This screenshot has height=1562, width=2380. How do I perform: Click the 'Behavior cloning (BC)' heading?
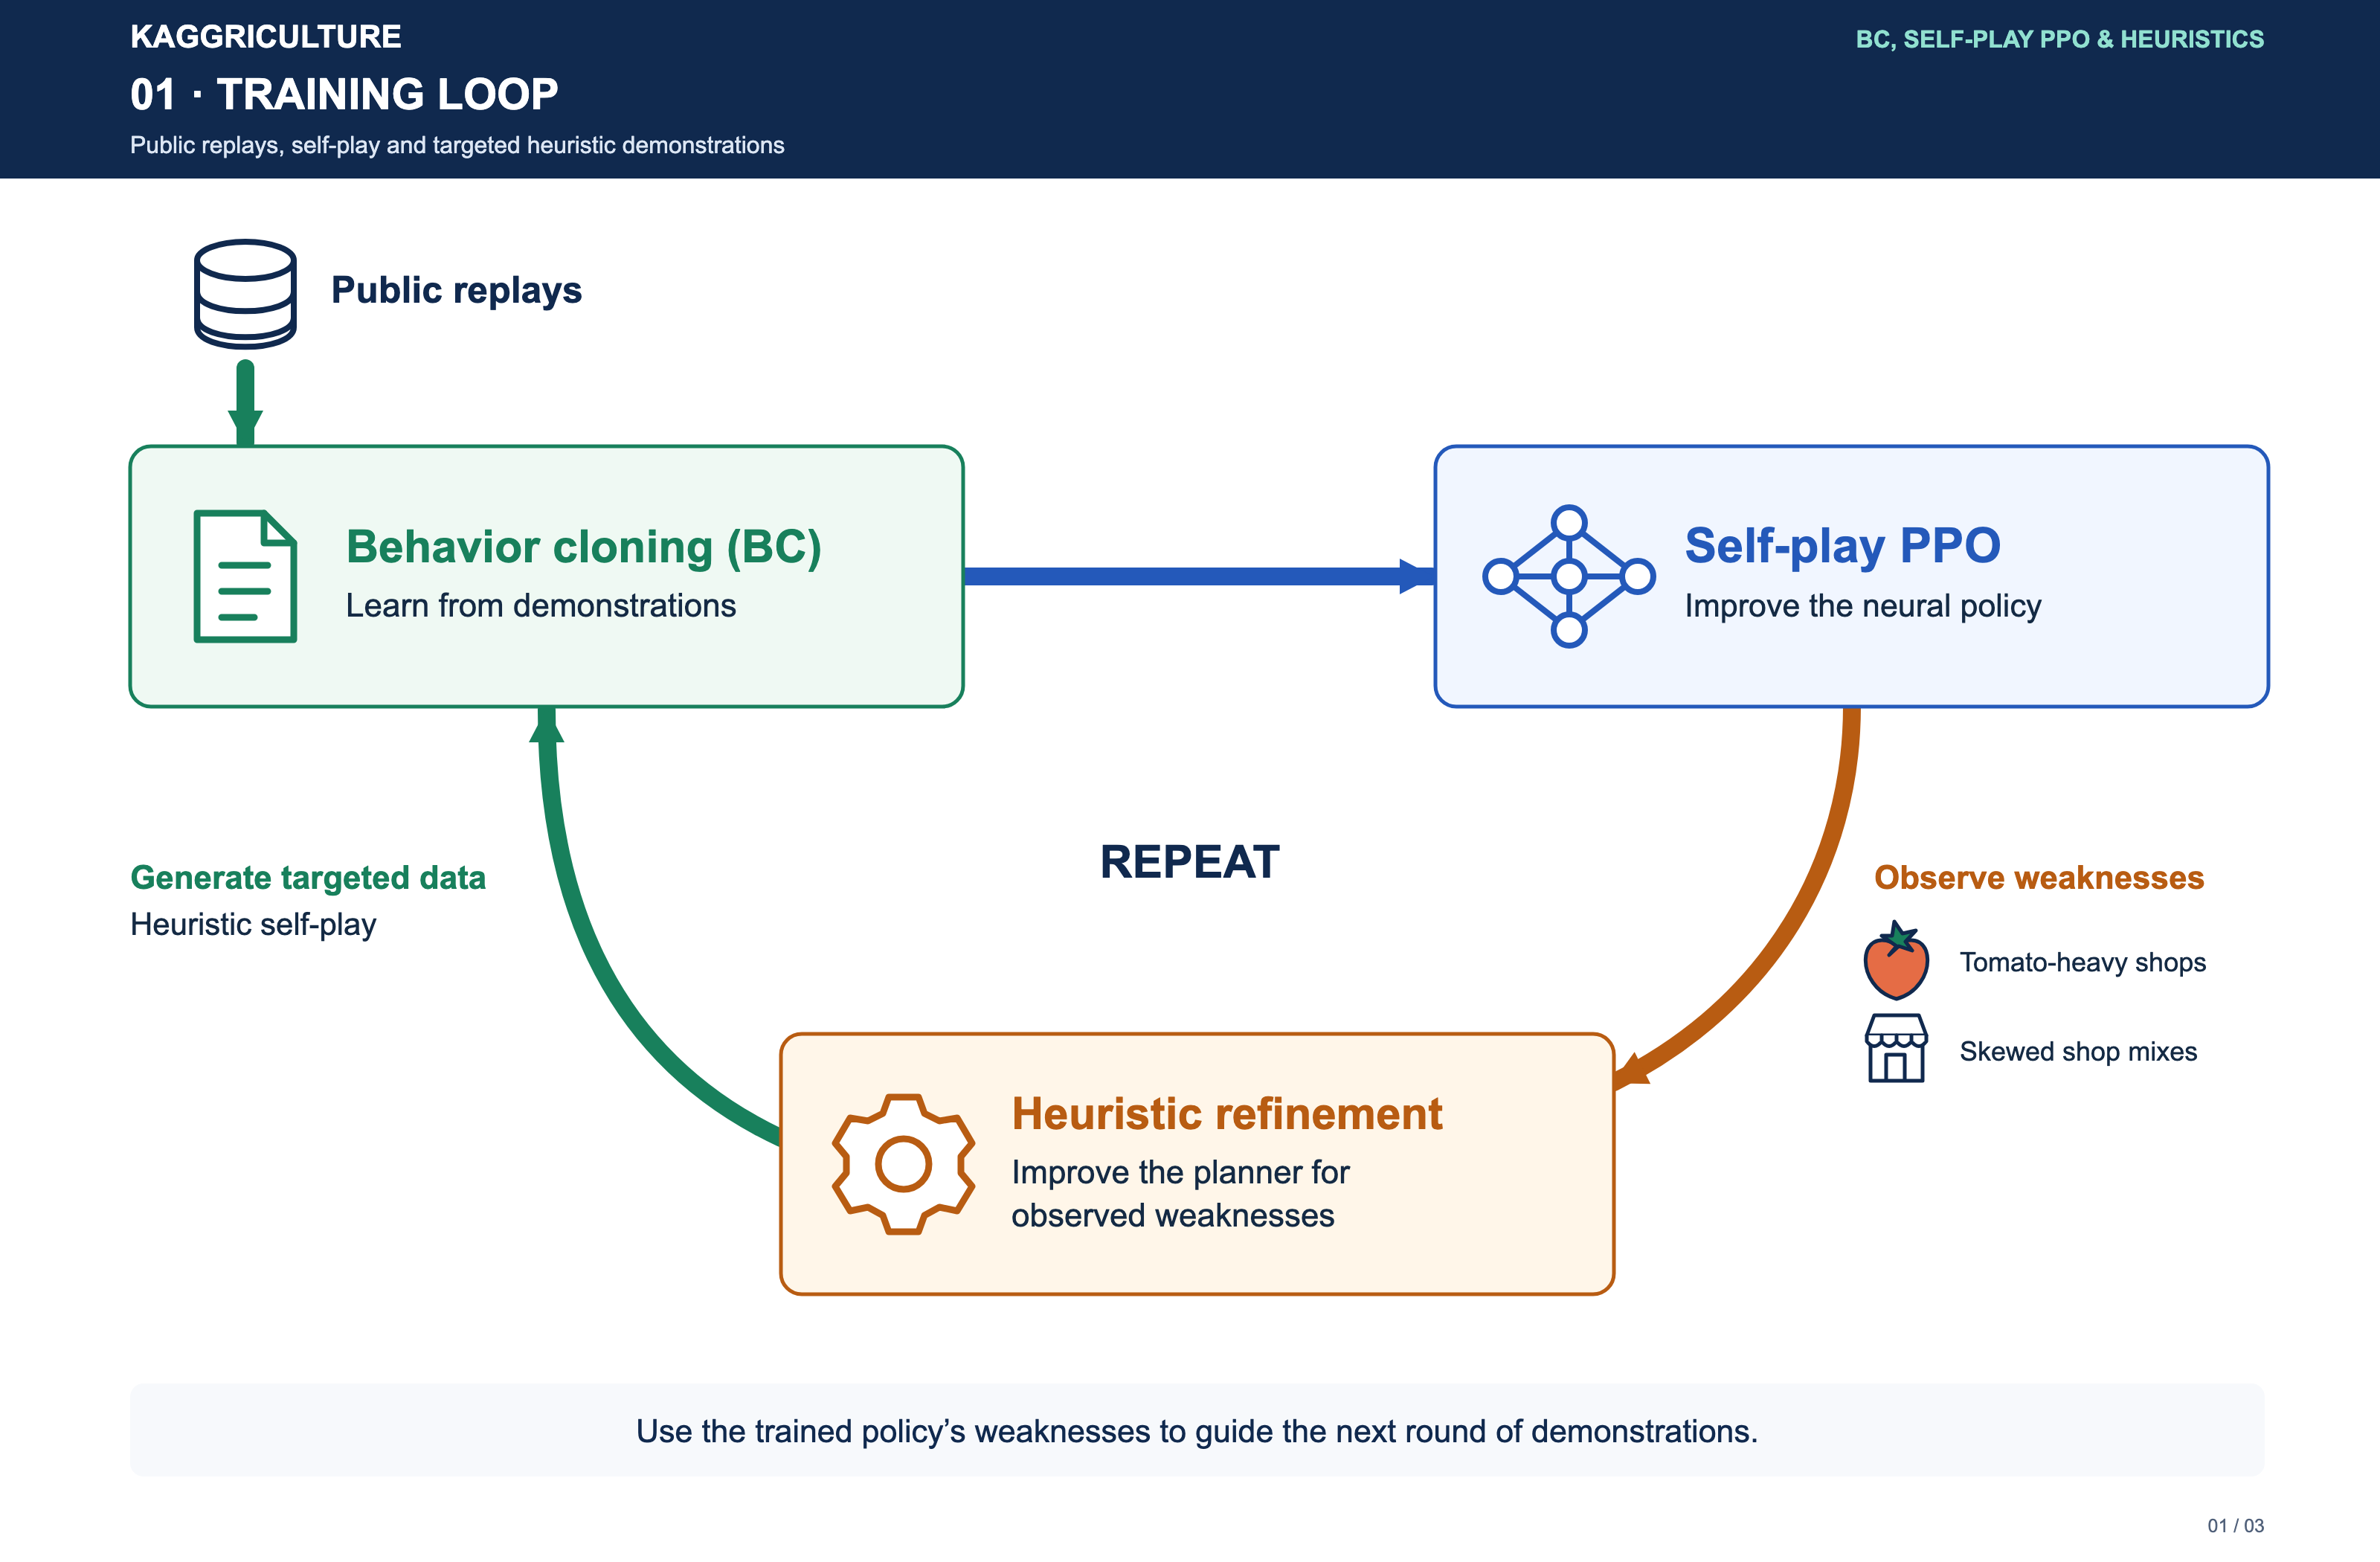[584, 547]
